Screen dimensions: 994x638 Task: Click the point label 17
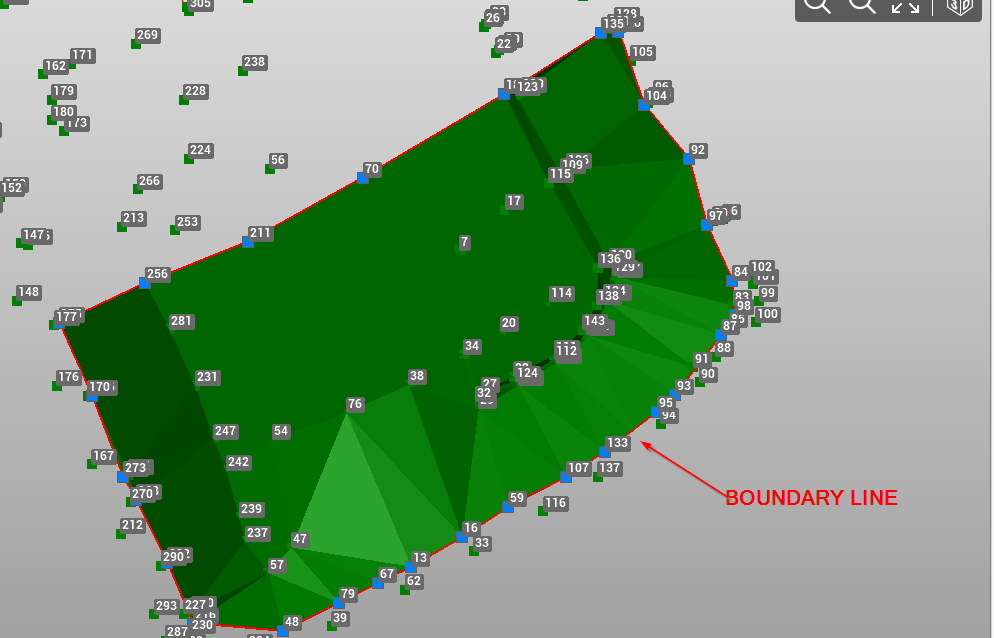[514, 201]
